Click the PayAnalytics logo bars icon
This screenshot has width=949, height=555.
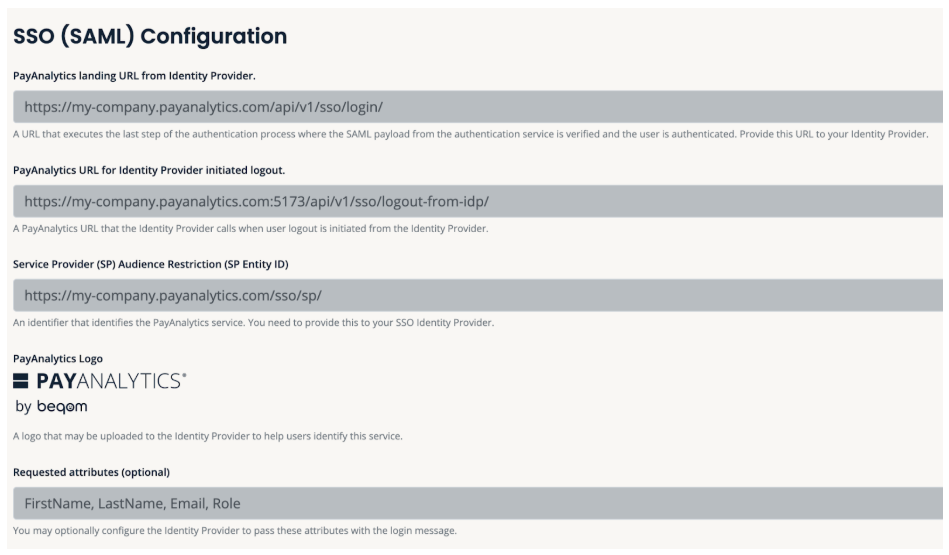(x=22, y=380)
